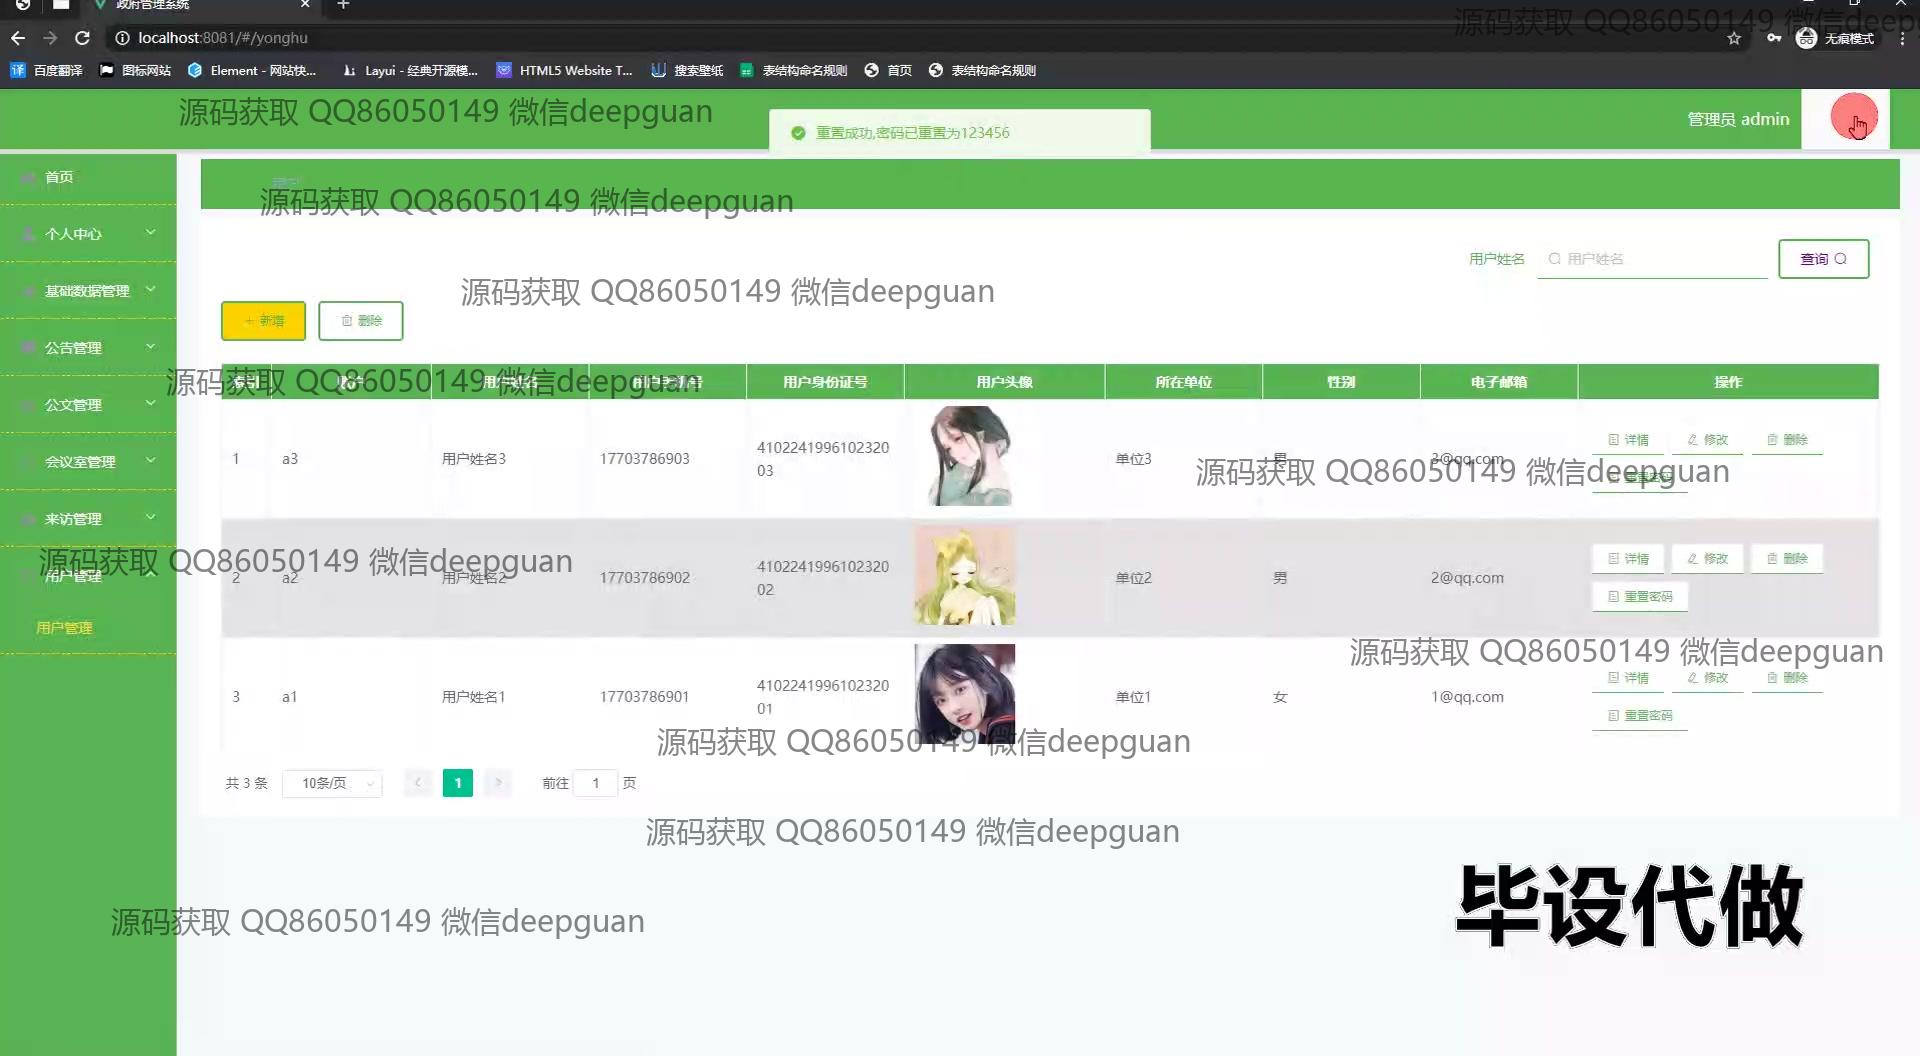The width and height of the screenshot is (1920, 1056).
Task: Expand the 来访管理 sidebar menu
Action: 88,518
